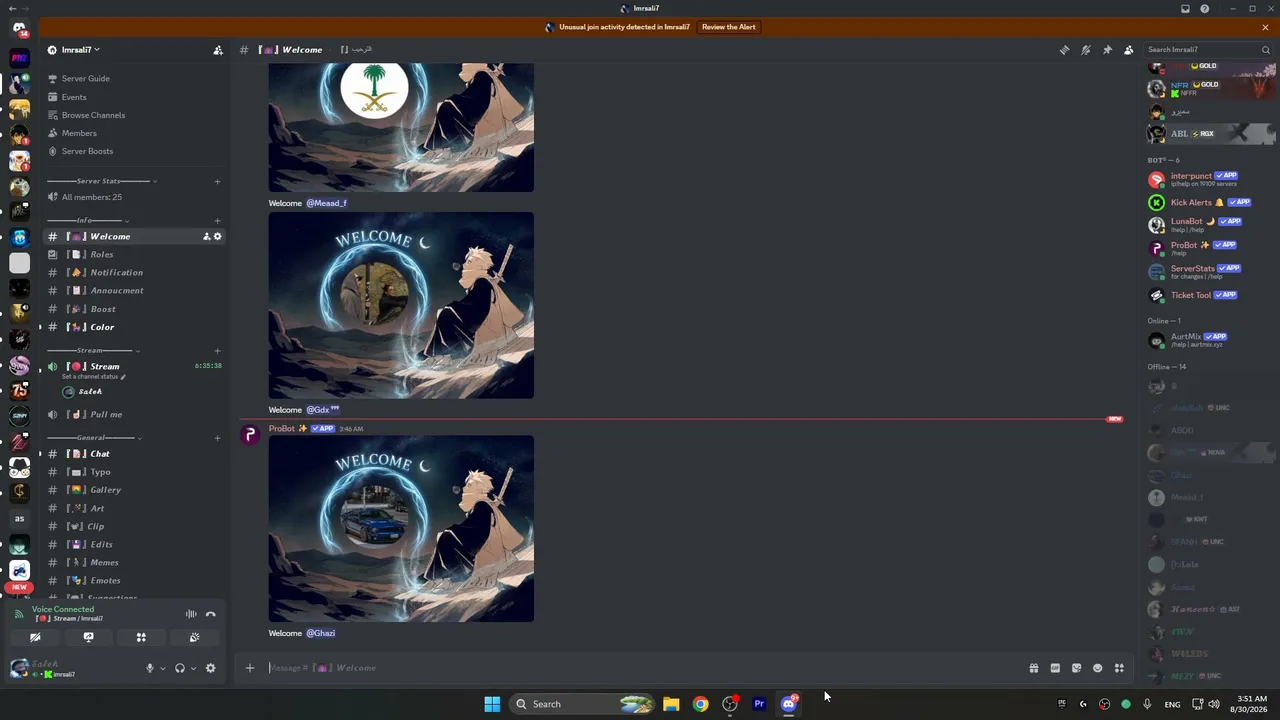Click the @Ghazi mention
Image resolution: width=1280 pixels, height=720 pixels.
[x=321, y=633]
